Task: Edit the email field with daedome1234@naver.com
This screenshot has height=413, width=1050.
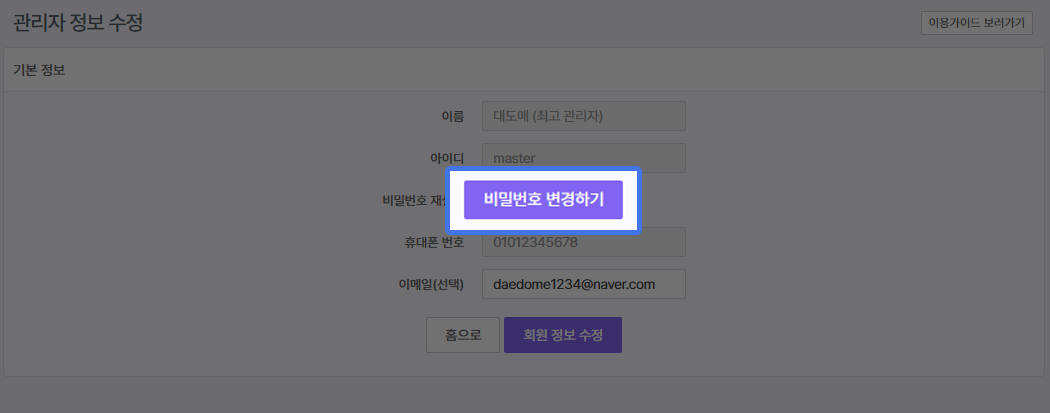Action: (x=583, y=284)
